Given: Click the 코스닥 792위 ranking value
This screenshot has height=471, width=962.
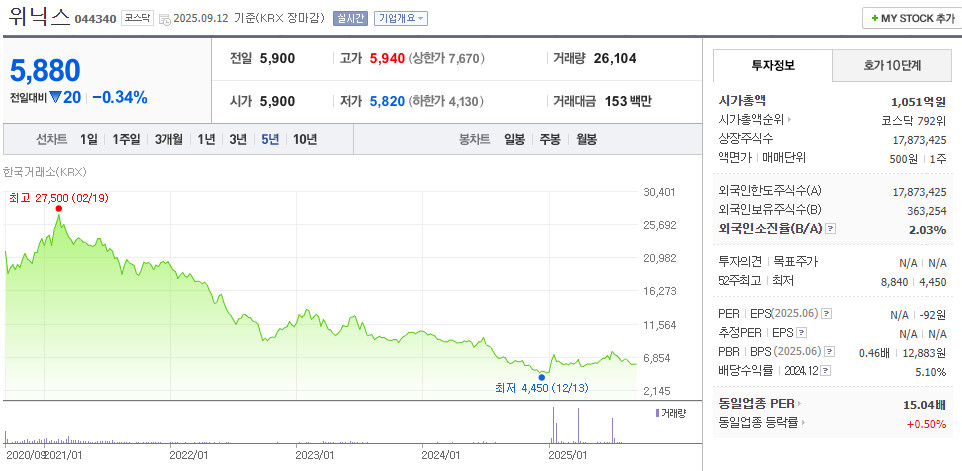Looking at the screenshot, I should [914, 120].
